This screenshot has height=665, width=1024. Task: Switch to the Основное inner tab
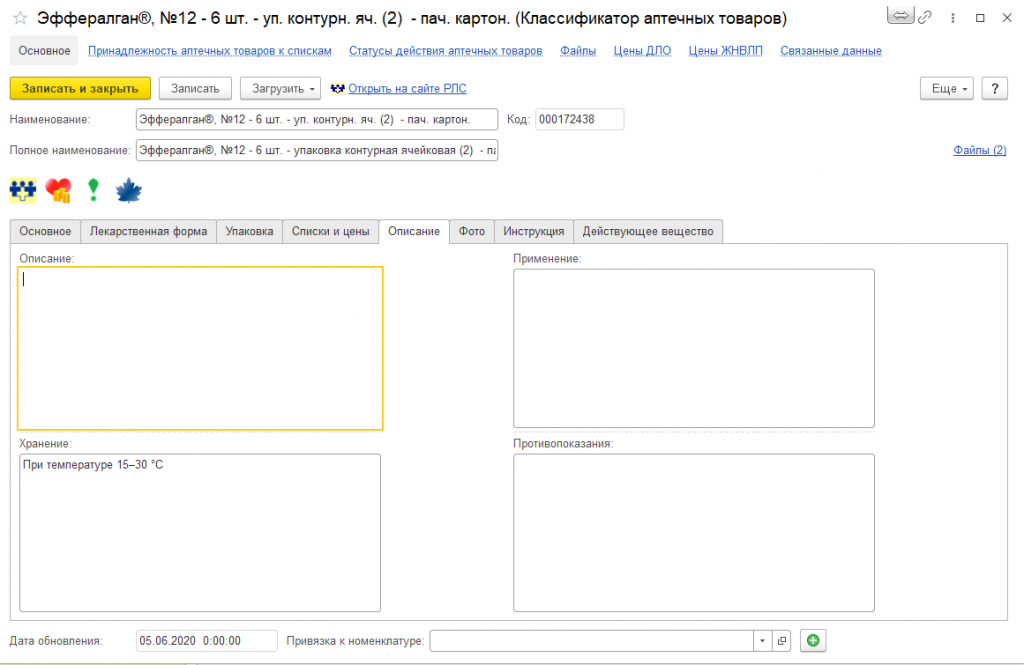click(45, 231)
